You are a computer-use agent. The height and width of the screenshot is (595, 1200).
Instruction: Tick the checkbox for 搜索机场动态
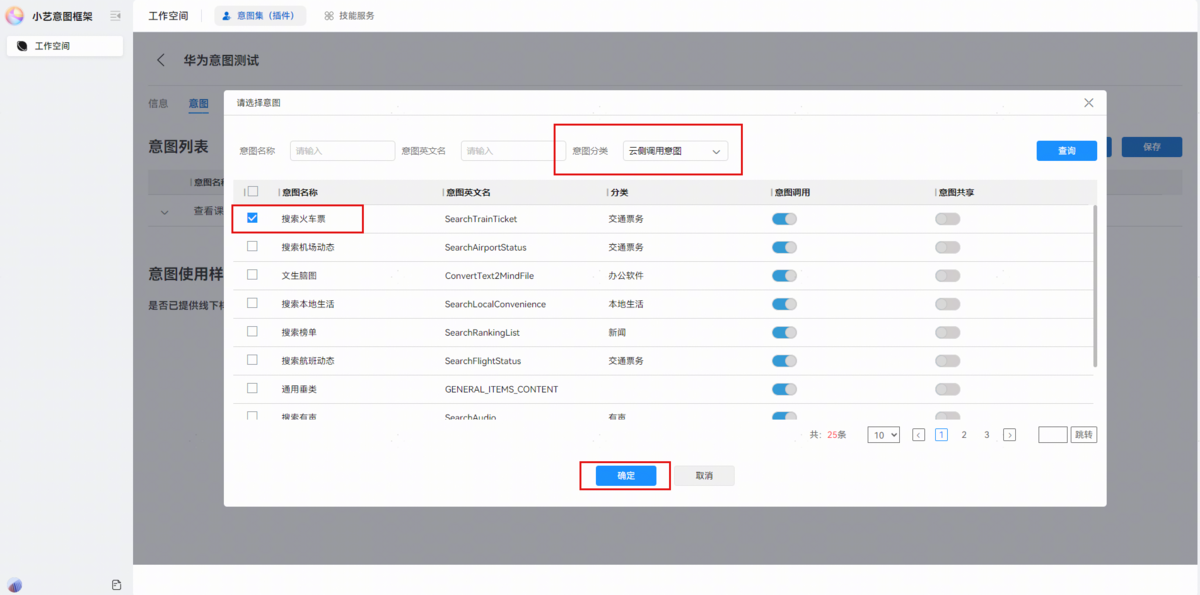coord(252,246)
